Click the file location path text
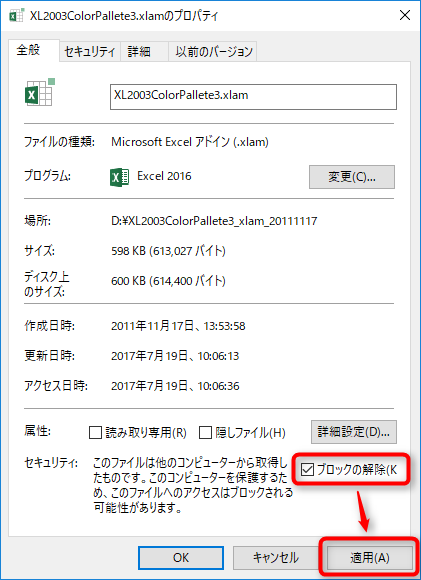The height and width of the screenshot is (580, 421). (214, 221)
